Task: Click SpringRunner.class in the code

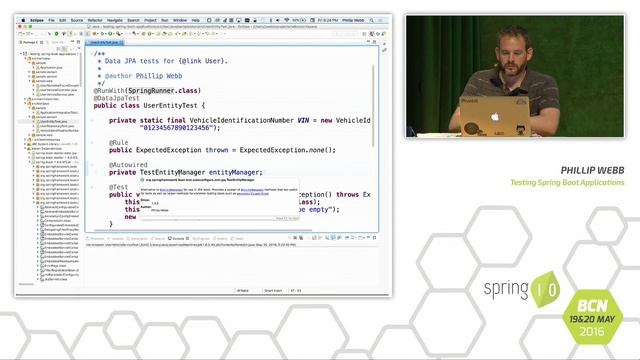Action: (163, 91)
